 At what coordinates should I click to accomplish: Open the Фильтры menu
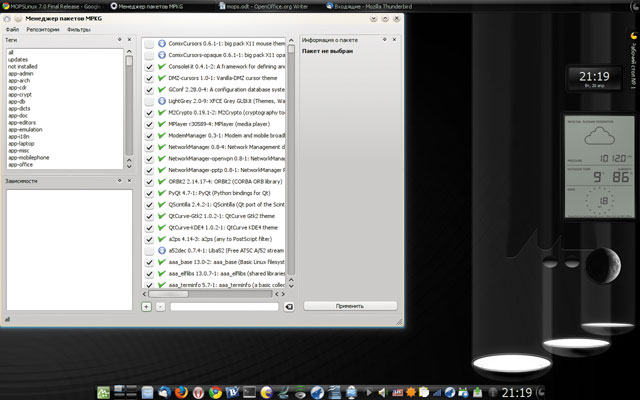78,29
